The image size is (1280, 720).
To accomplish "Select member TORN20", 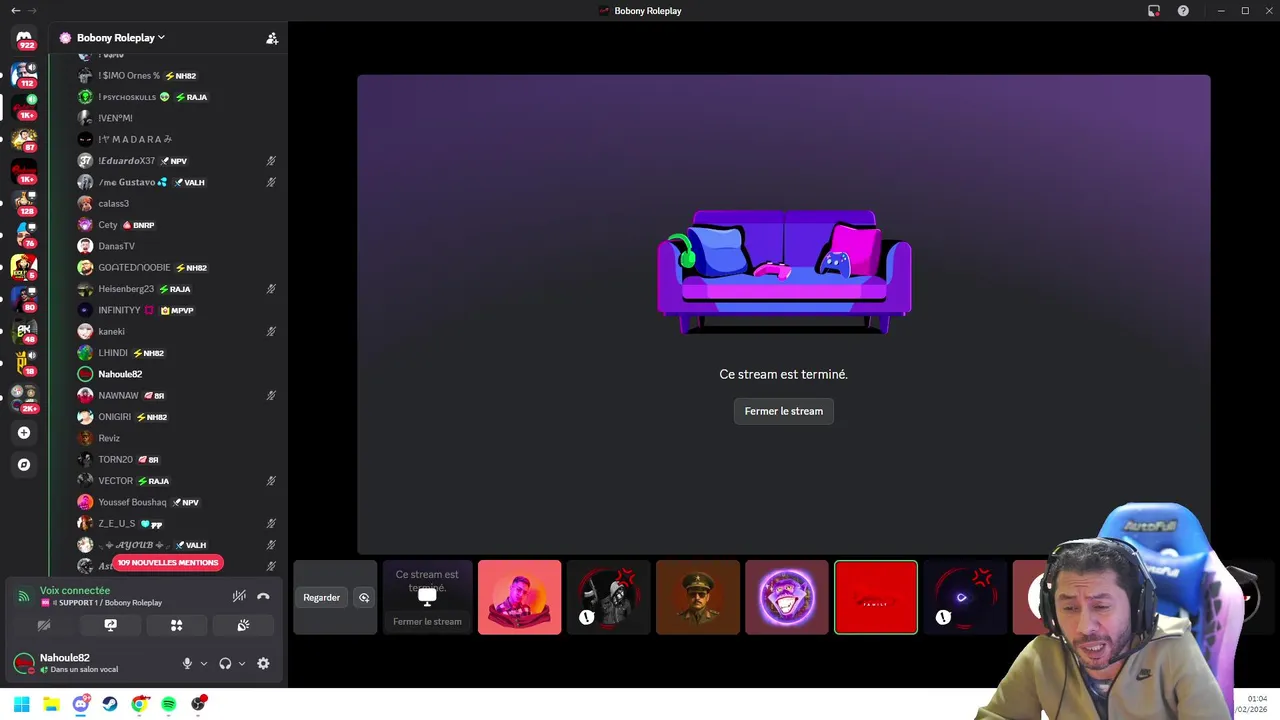I will [115, 459].
